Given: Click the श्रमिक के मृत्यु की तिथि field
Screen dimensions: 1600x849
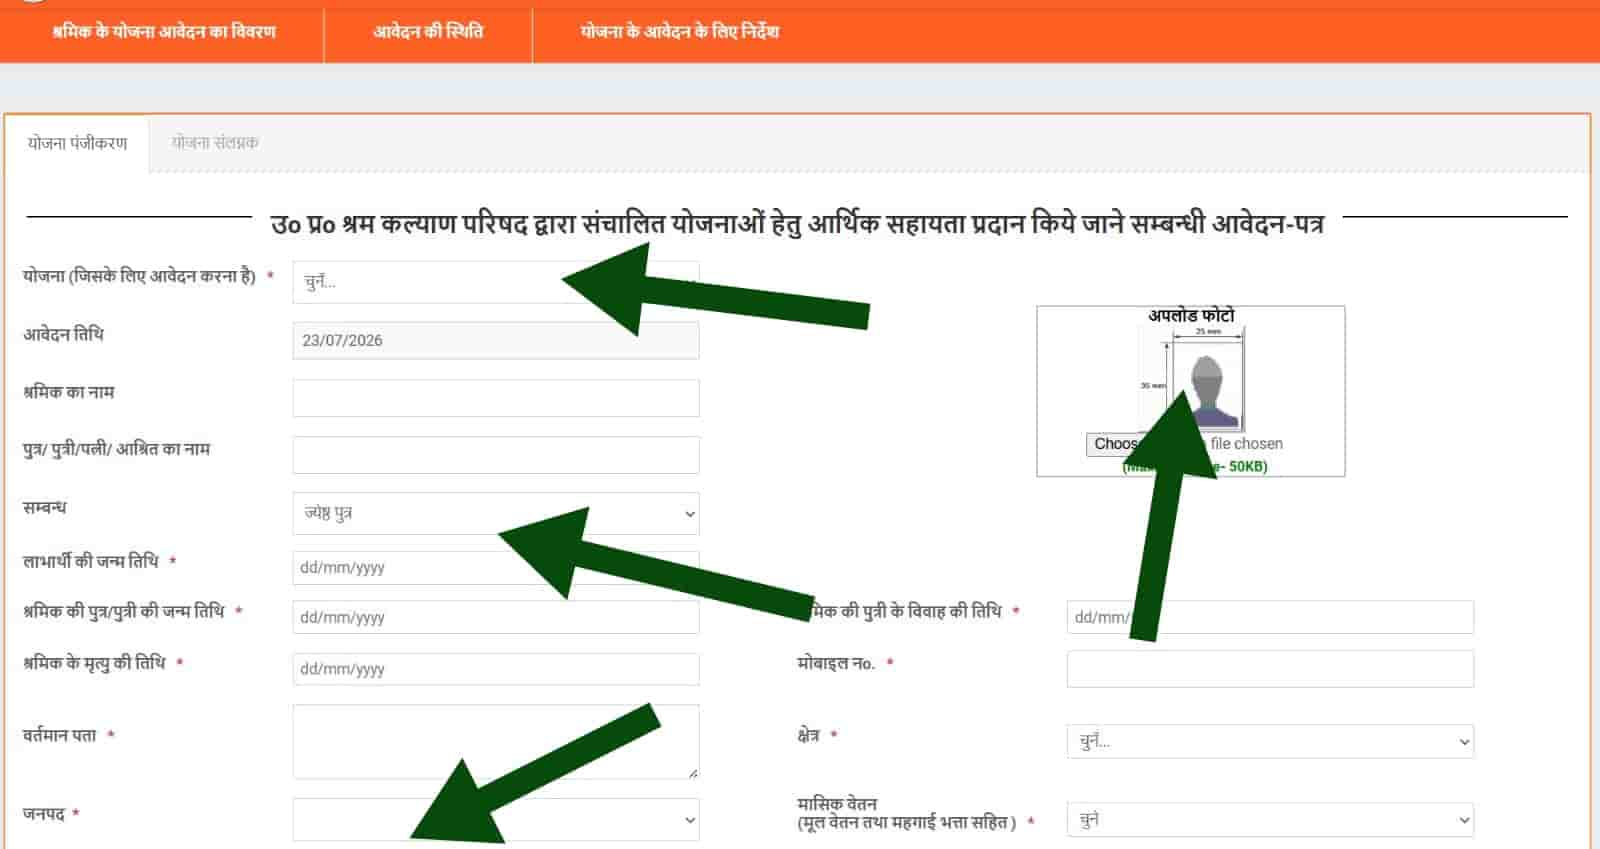Looking at the screenshot, I should click(496, 669).
